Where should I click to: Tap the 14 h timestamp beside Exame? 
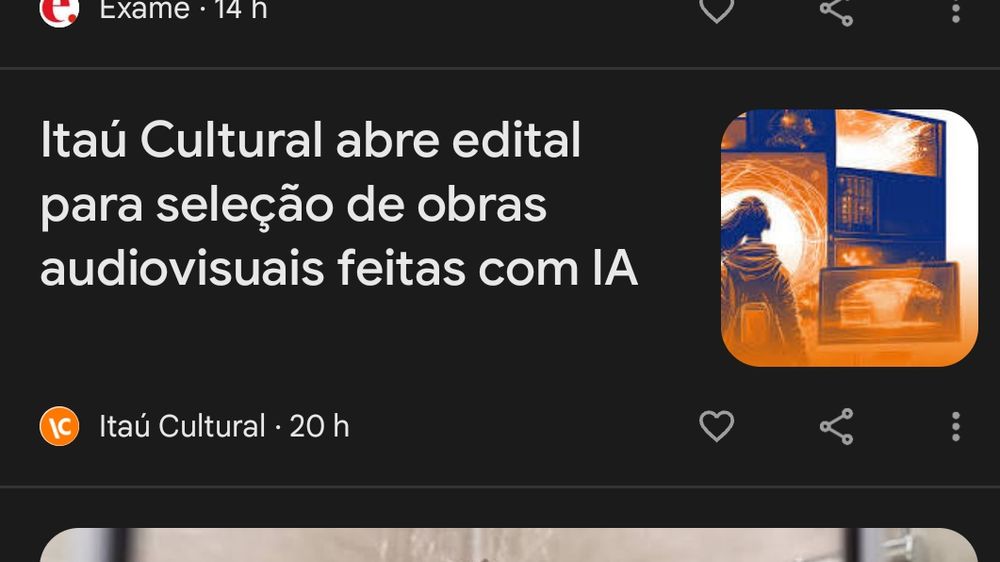coord(240,10)
